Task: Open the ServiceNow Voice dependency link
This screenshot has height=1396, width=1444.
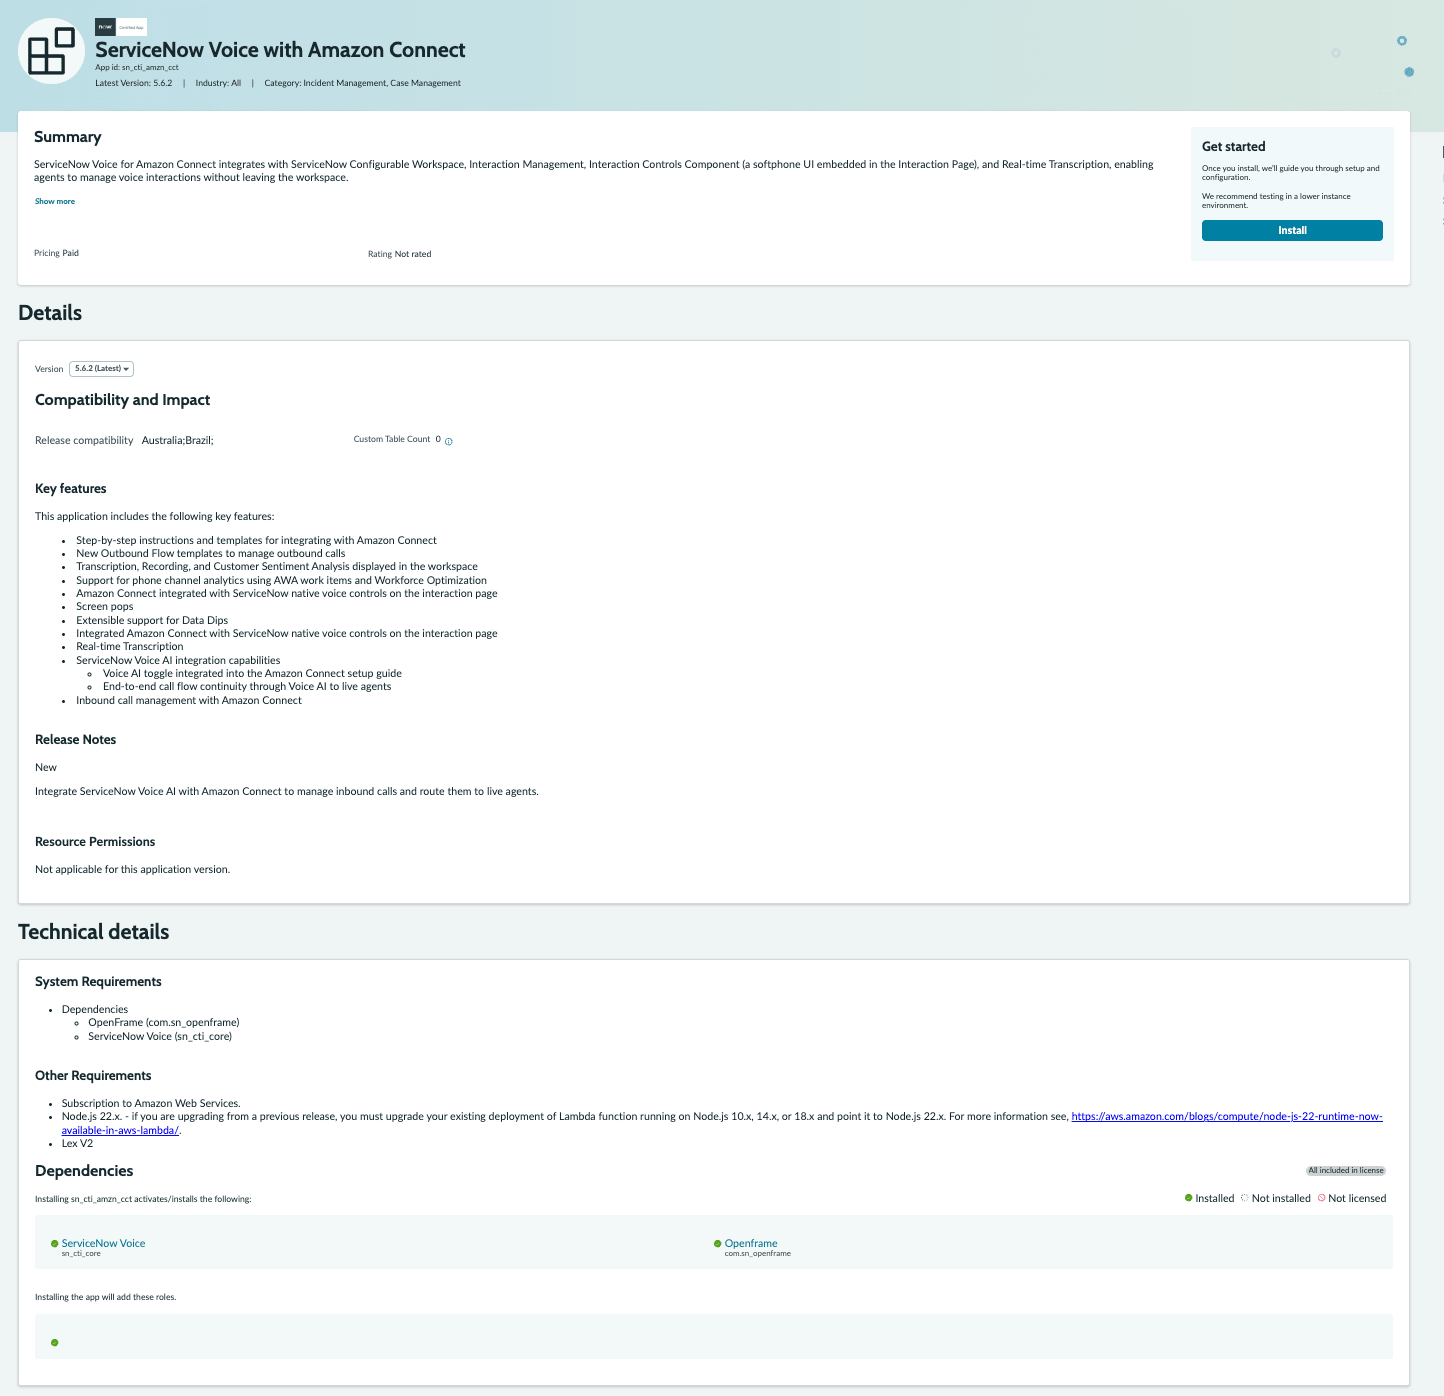Action: tap(103, 1243)
